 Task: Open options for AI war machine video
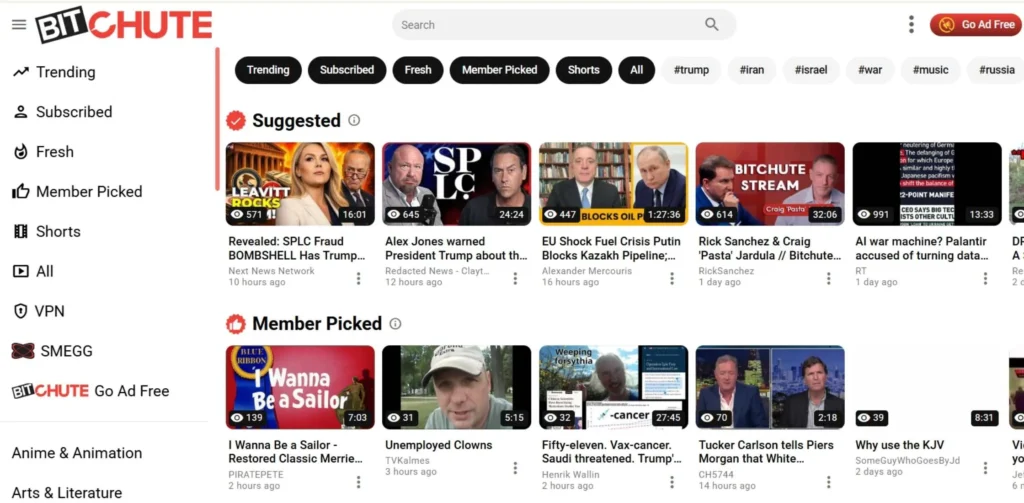[x=985, y=279]
